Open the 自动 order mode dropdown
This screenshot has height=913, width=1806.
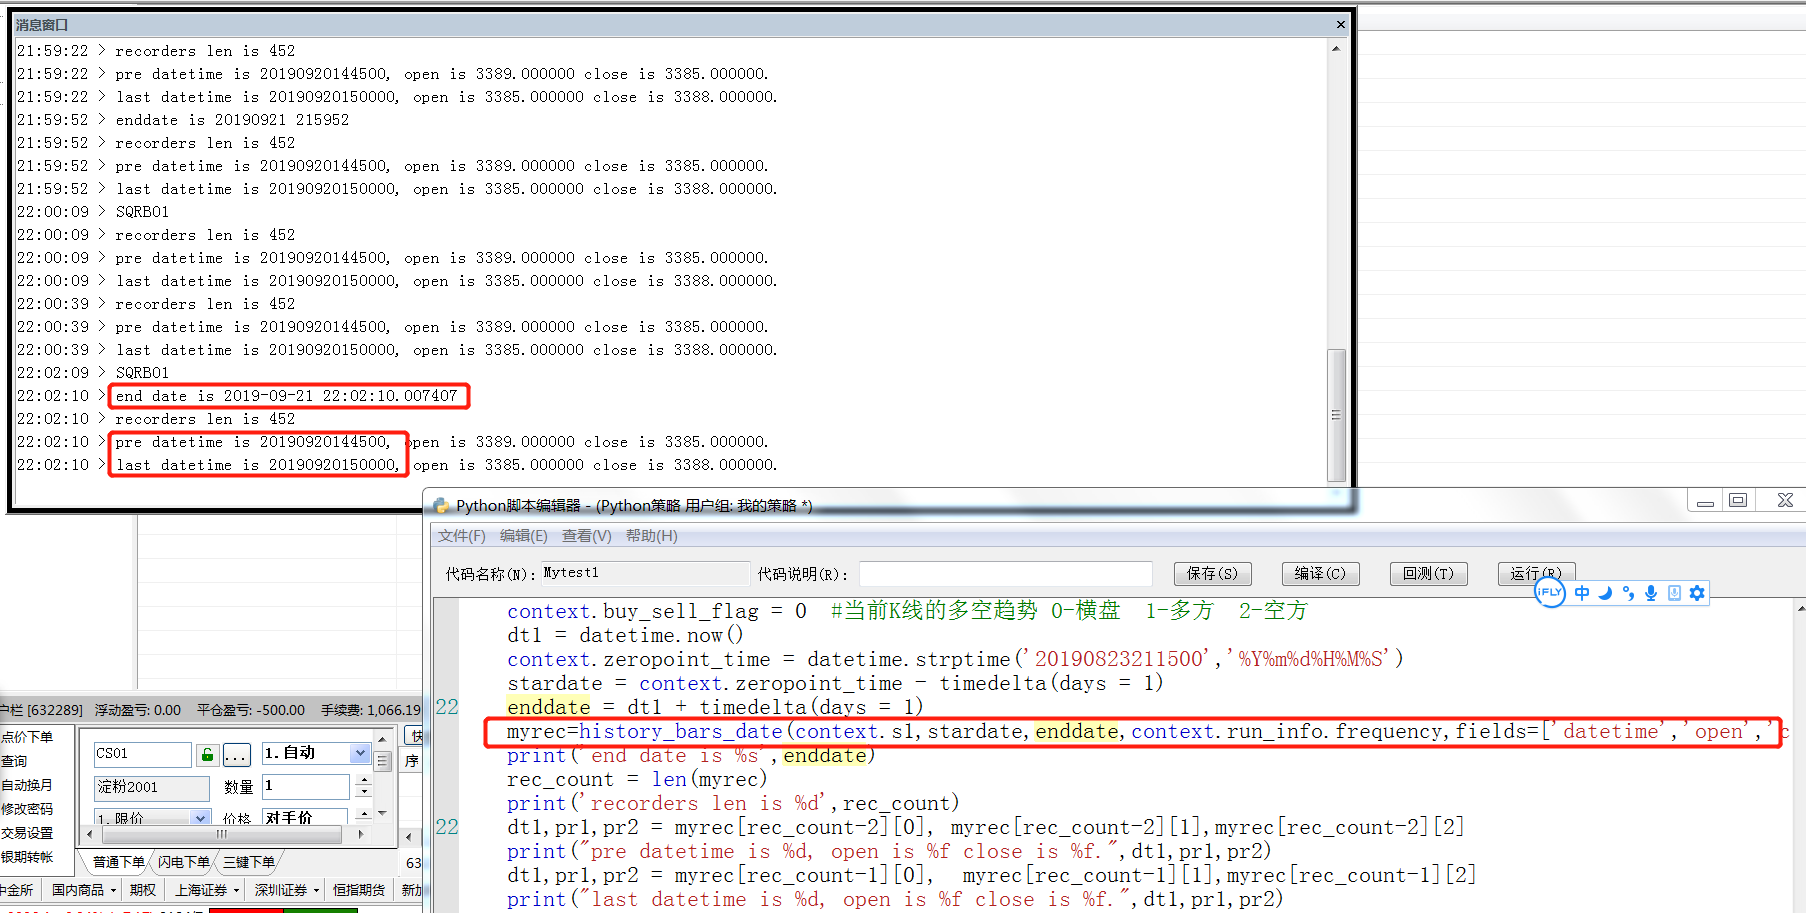pos(360,753)
